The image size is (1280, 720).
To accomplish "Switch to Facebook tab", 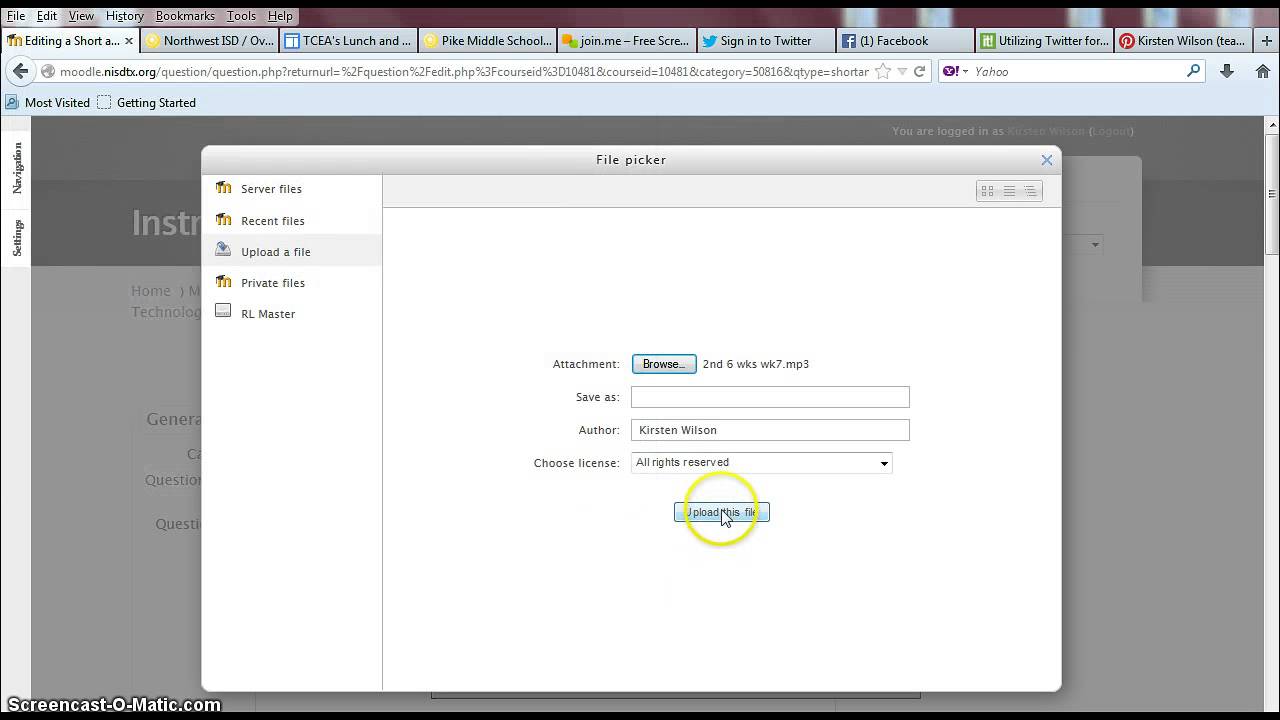I will [904, 41].
